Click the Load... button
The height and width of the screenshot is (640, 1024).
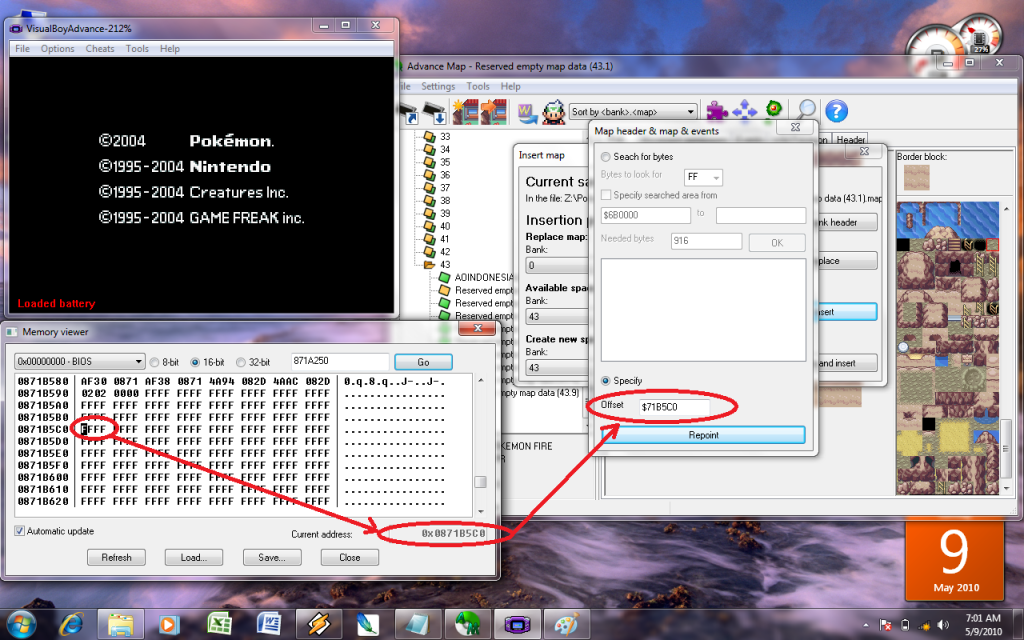[193, 557]
